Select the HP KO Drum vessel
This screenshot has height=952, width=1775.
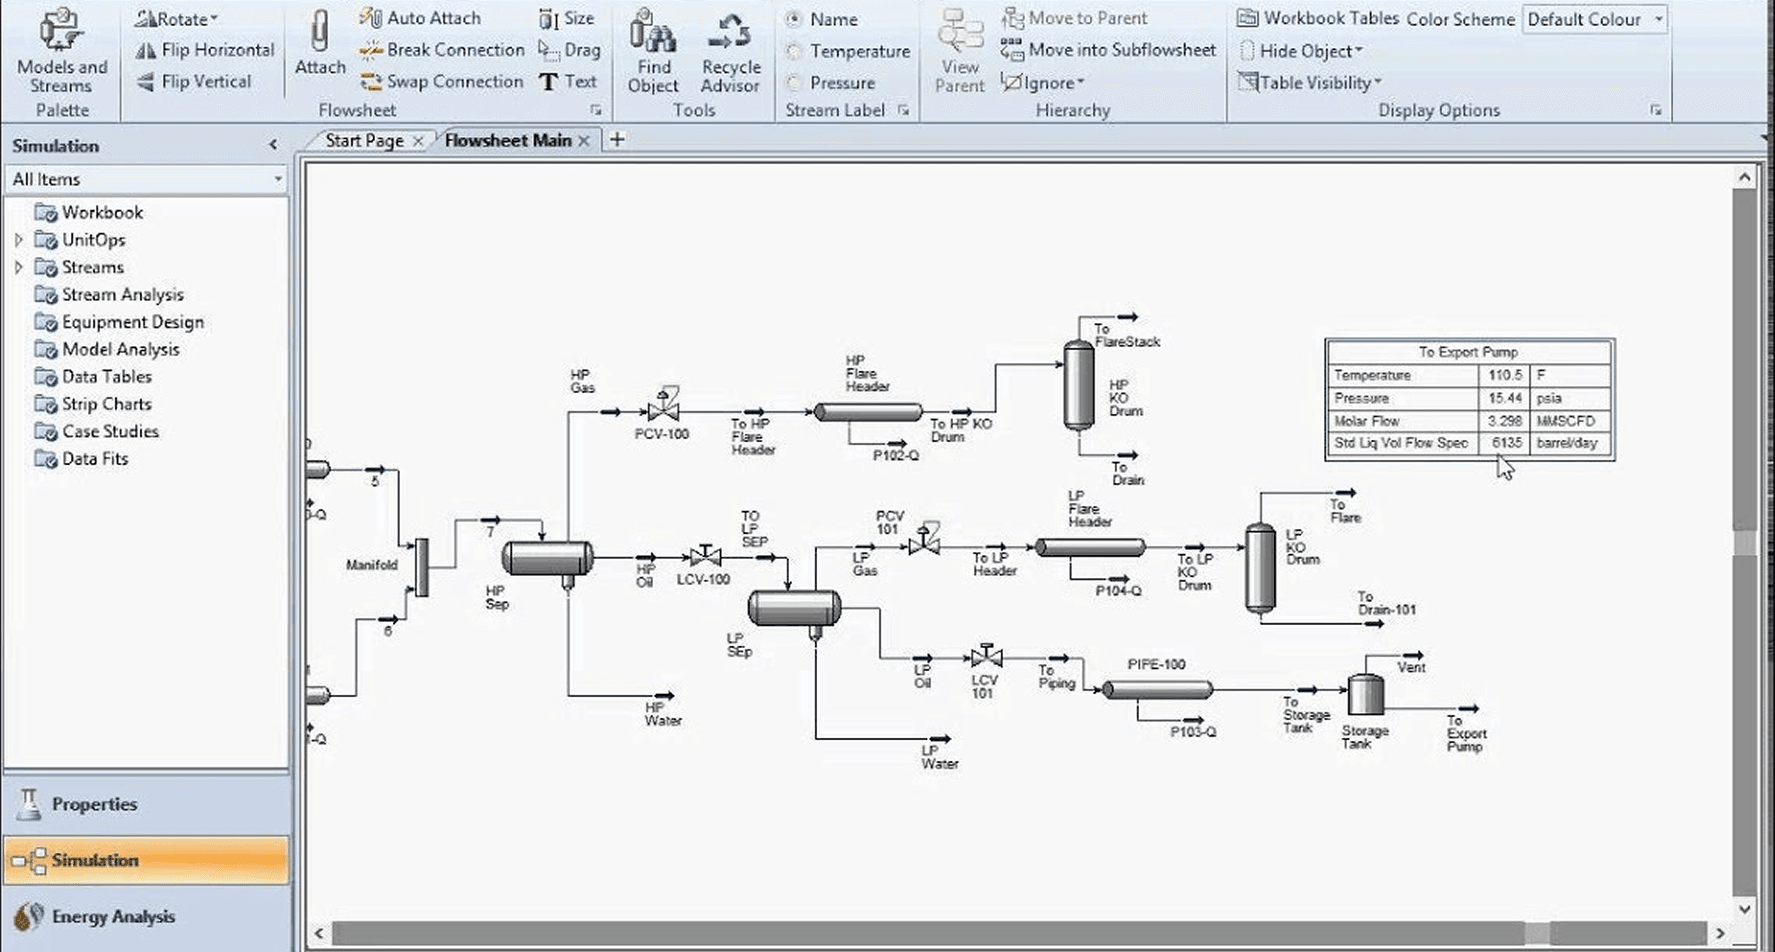tap(1078, 386)
